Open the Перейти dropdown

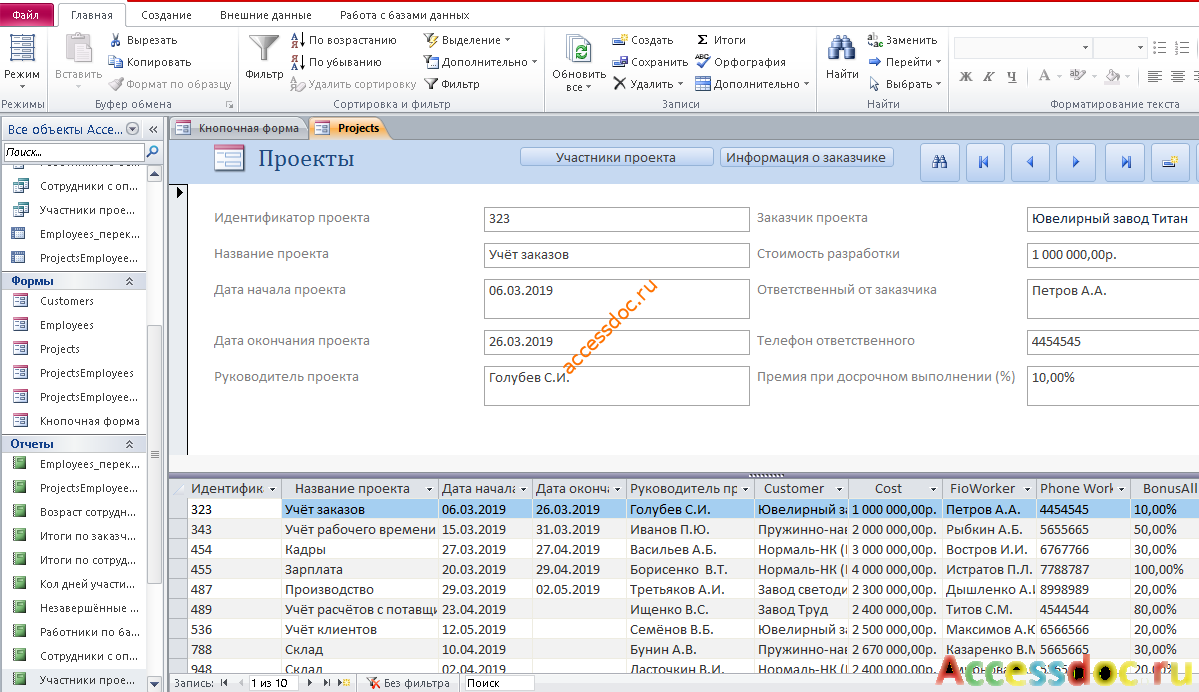pos(905,62)
